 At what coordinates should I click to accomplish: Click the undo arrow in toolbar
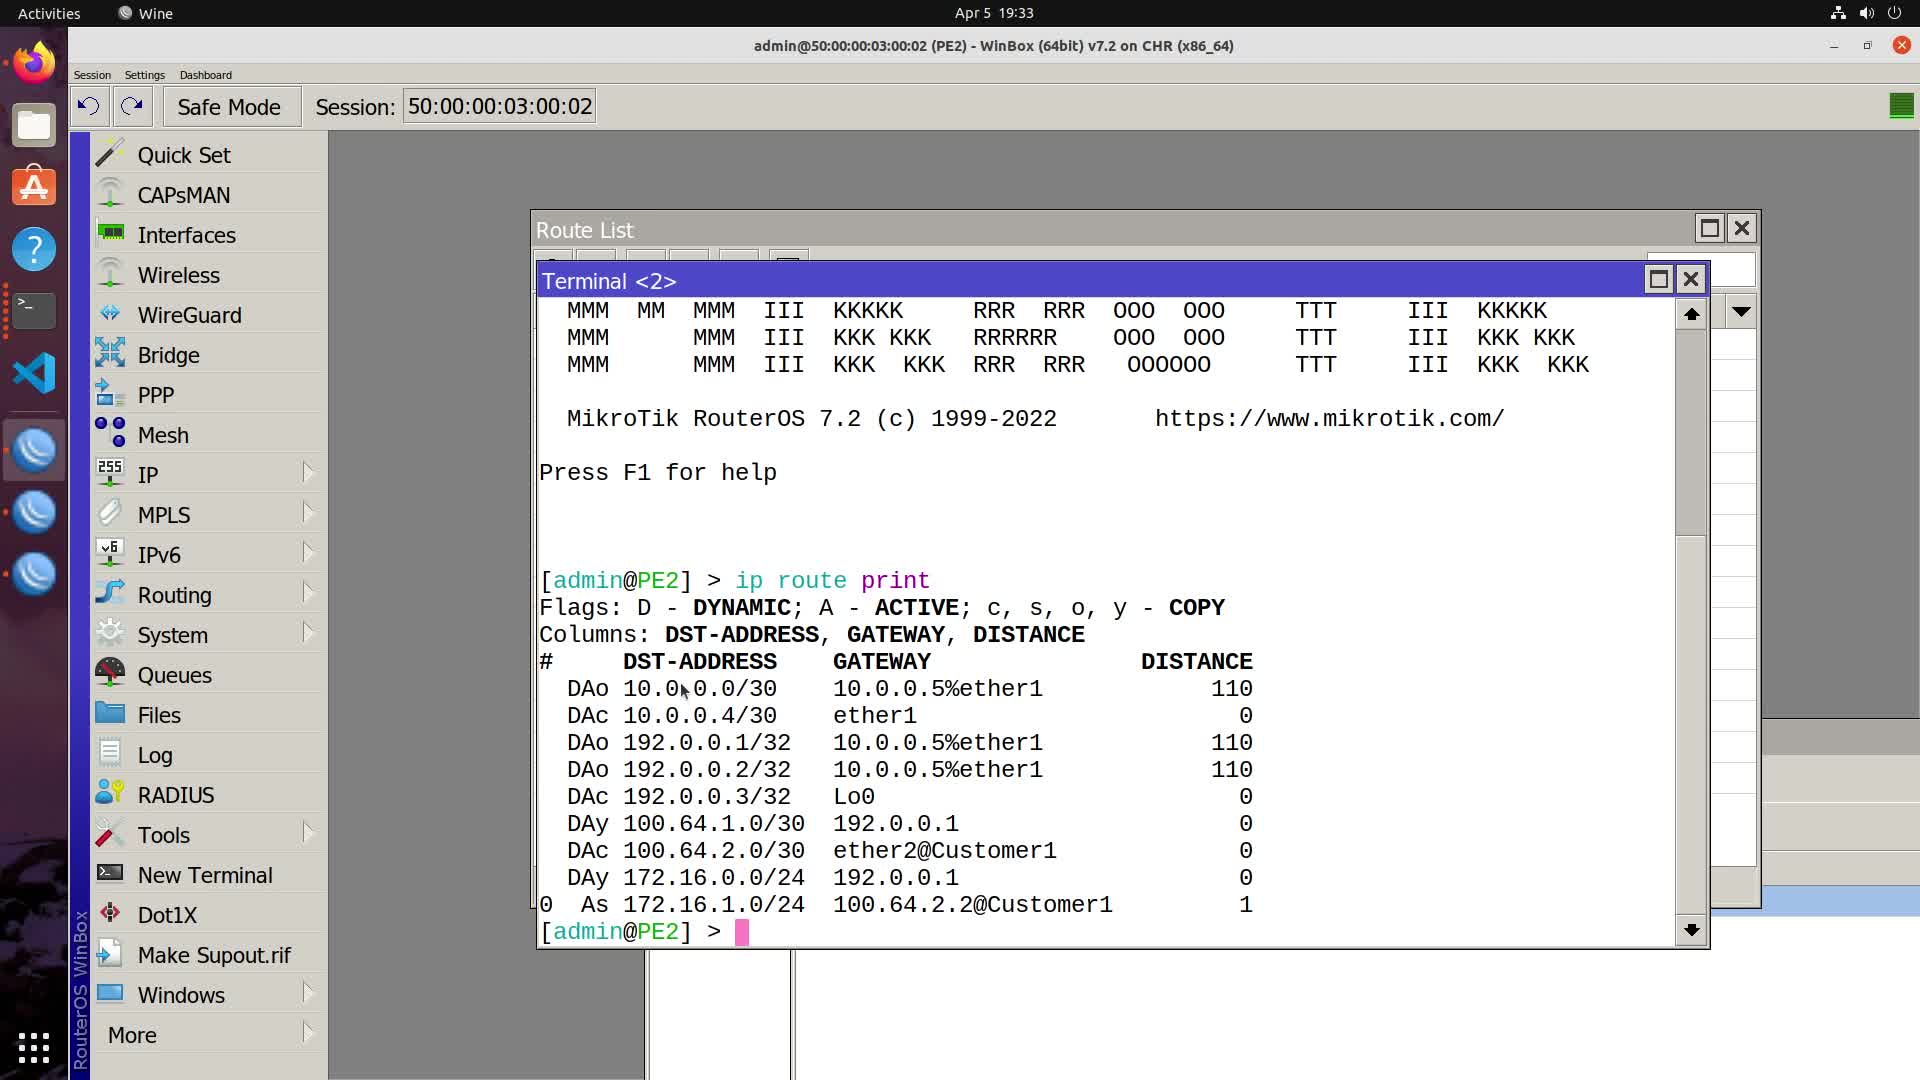(88, 106)
